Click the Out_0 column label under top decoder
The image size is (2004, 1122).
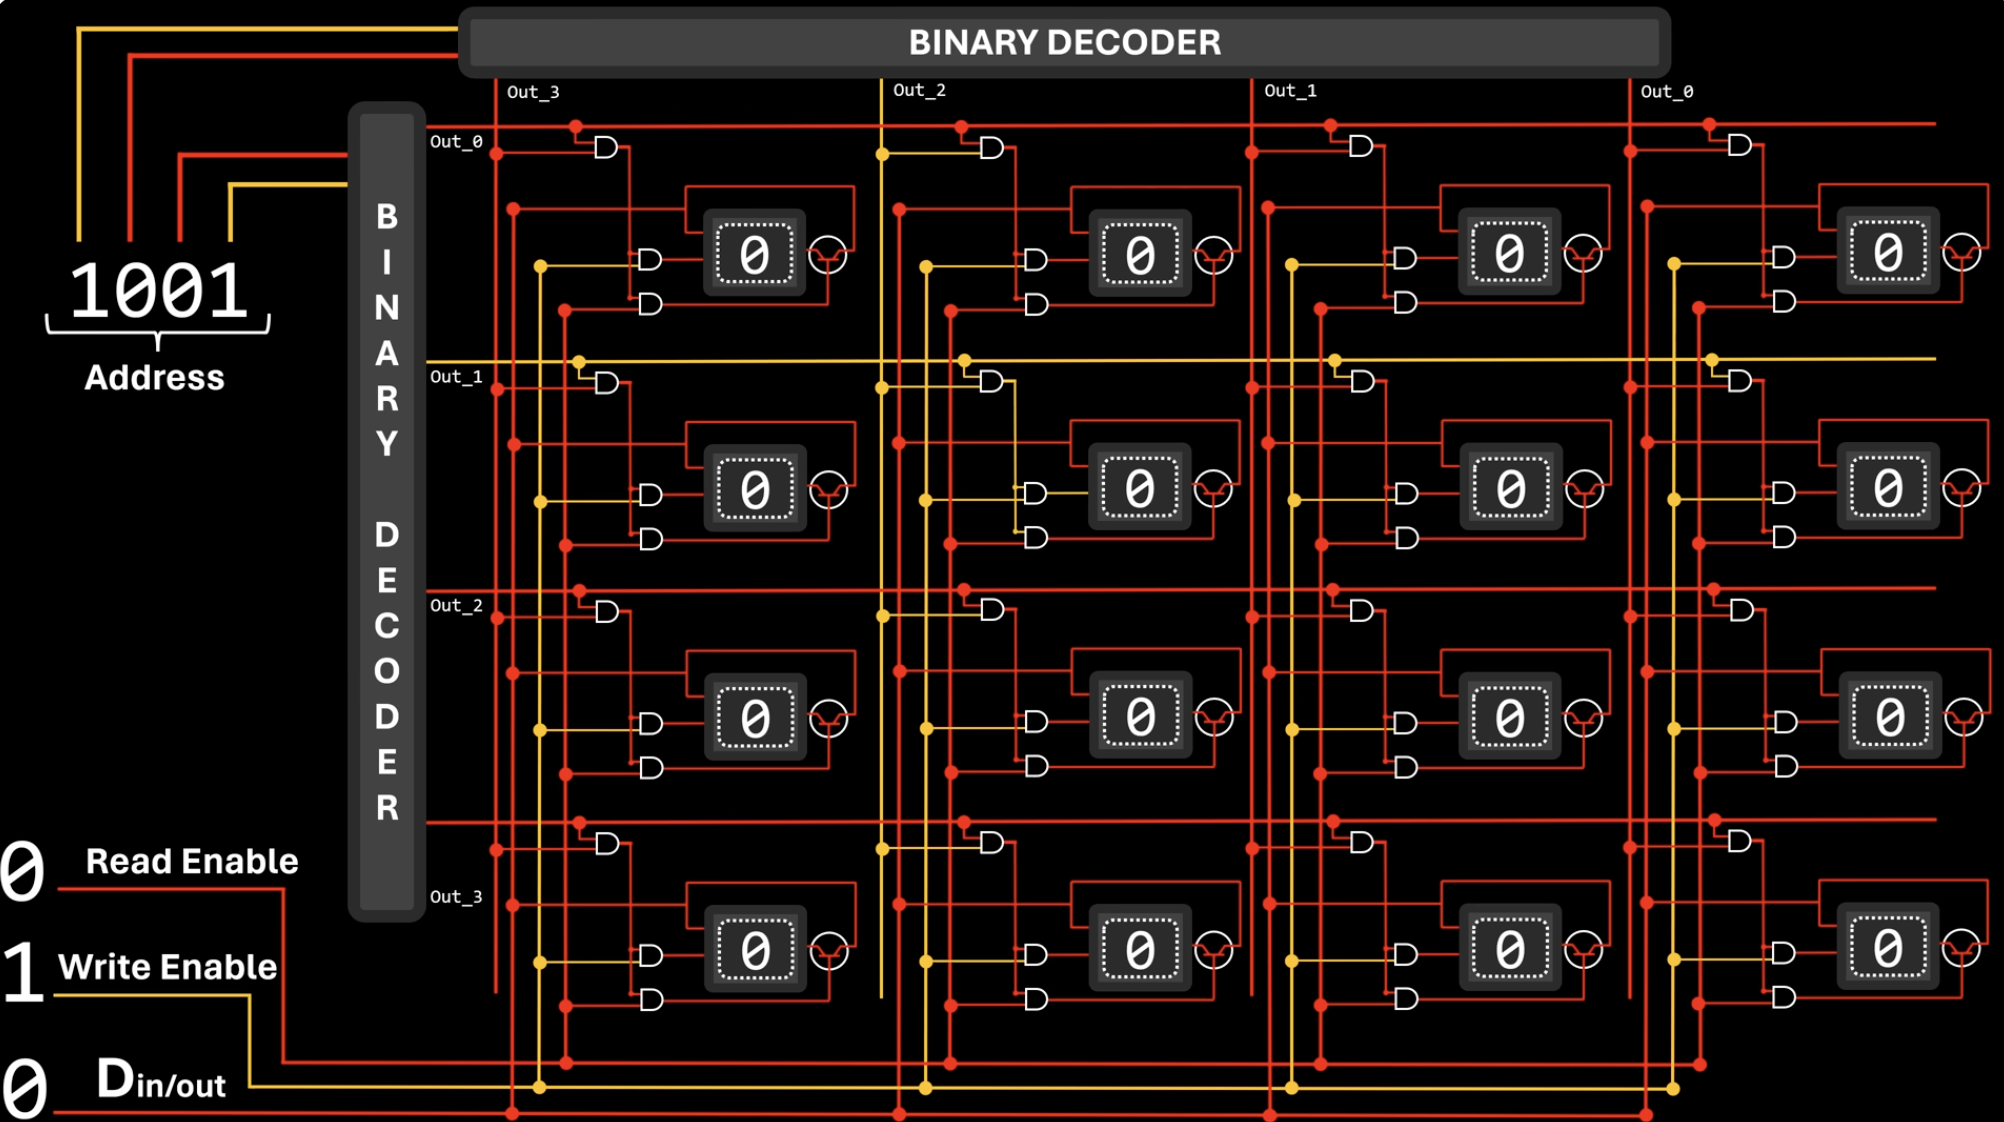(x=1667, y=91)
